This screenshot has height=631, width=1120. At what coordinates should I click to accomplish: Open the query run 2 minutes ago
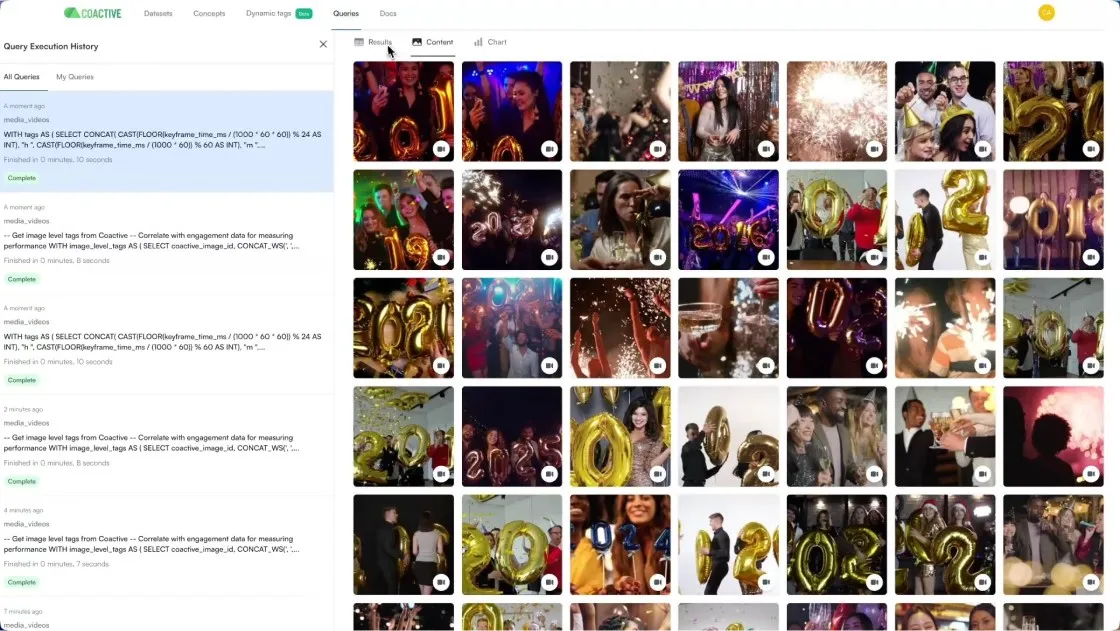tap(166, 444)
